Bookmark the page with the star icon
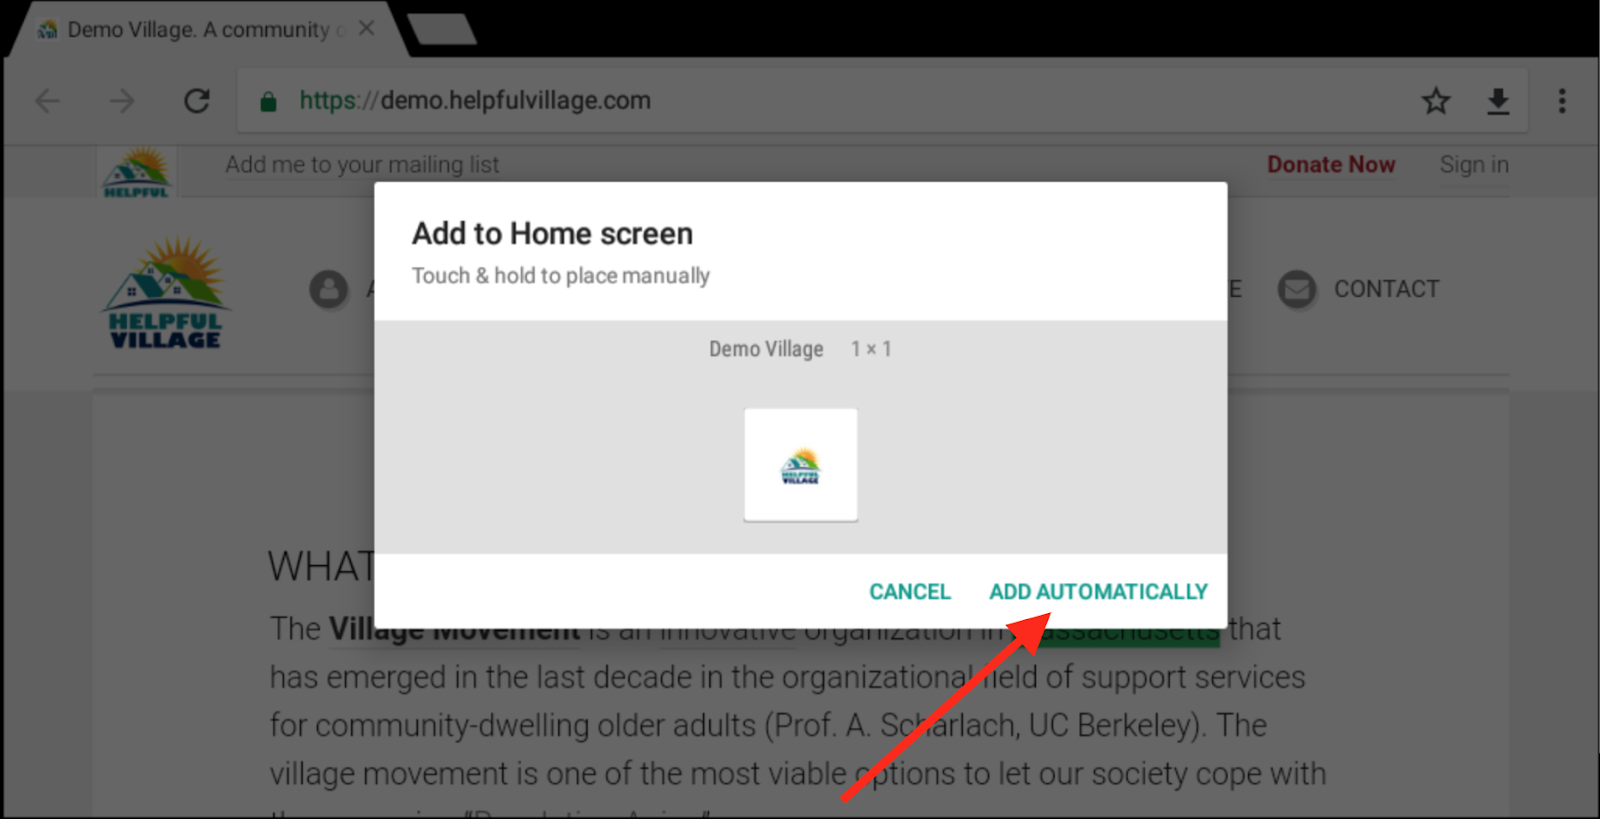The height and width of the screenshot is (819, 1600). click(1436, 101)
